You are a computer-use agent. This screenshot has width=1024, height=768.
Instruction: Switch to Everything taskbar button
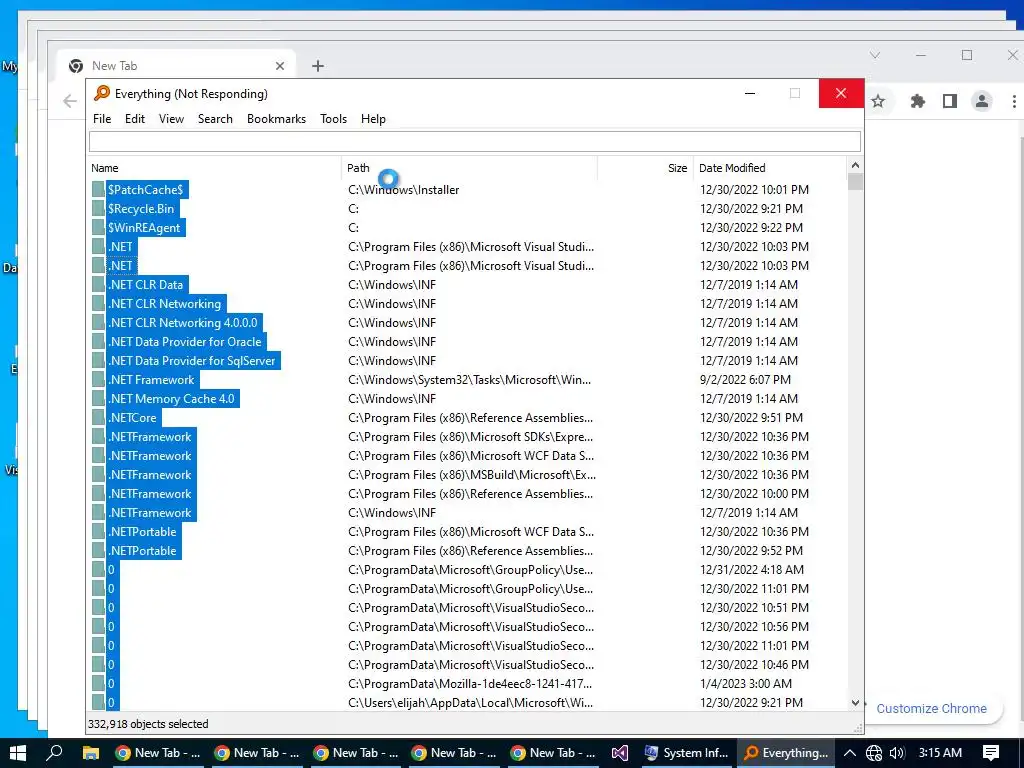click(786, 753)
